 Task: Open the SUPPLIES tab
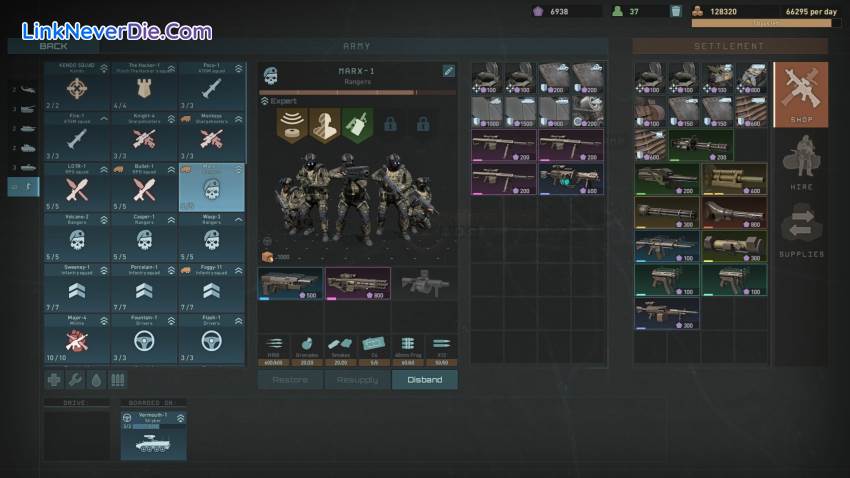801,229
